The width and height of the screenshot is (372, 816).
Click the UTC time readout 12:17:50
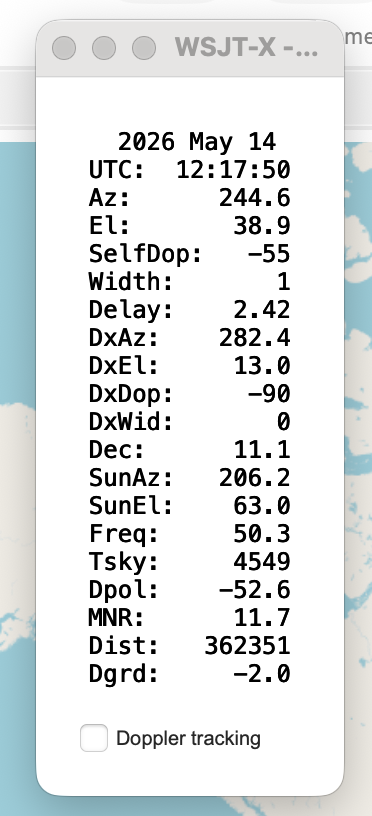tap(233, 170)
